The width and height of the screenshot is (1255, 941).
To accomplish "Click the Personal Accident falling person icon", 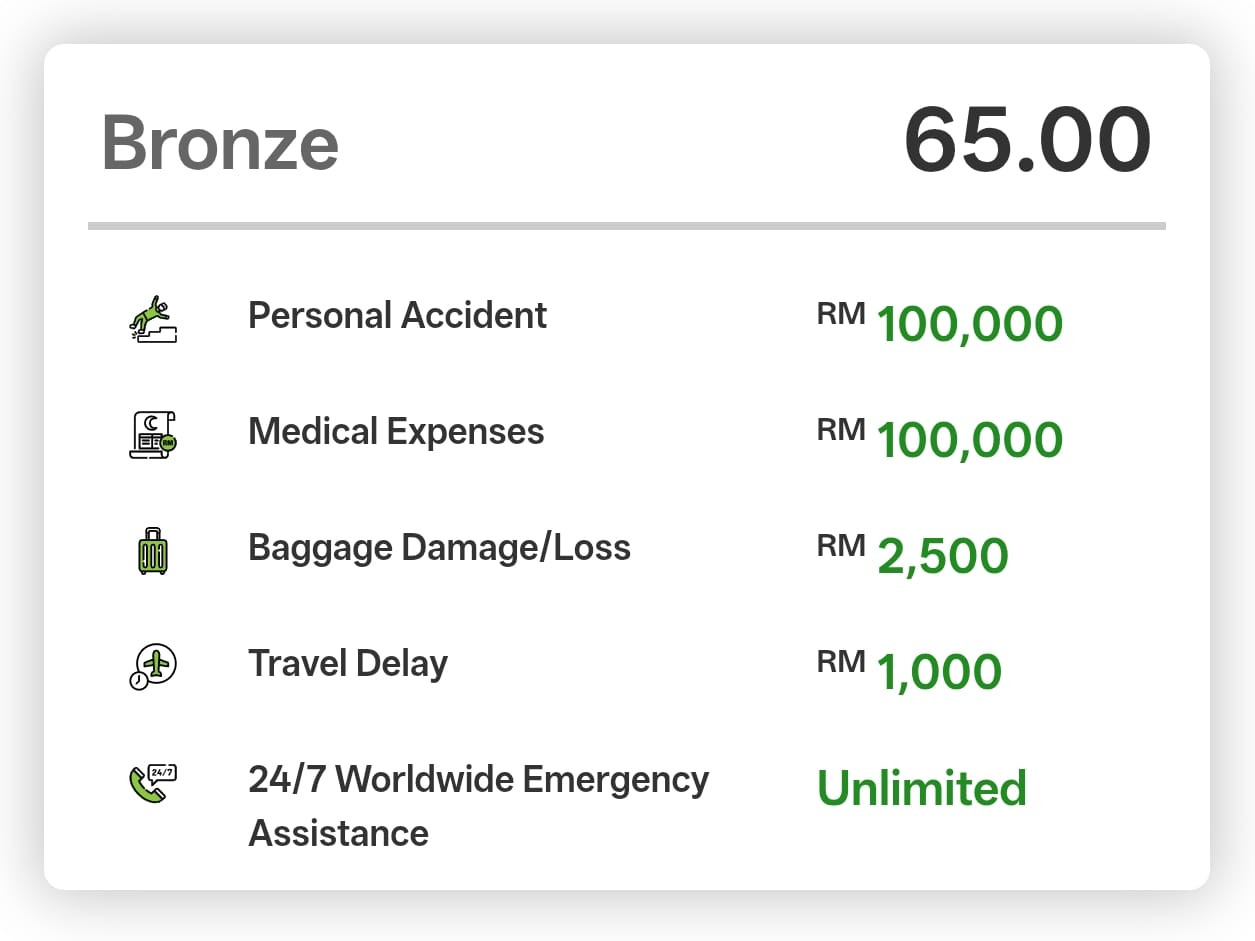I will pyautogui.click(x=153, y=319).
